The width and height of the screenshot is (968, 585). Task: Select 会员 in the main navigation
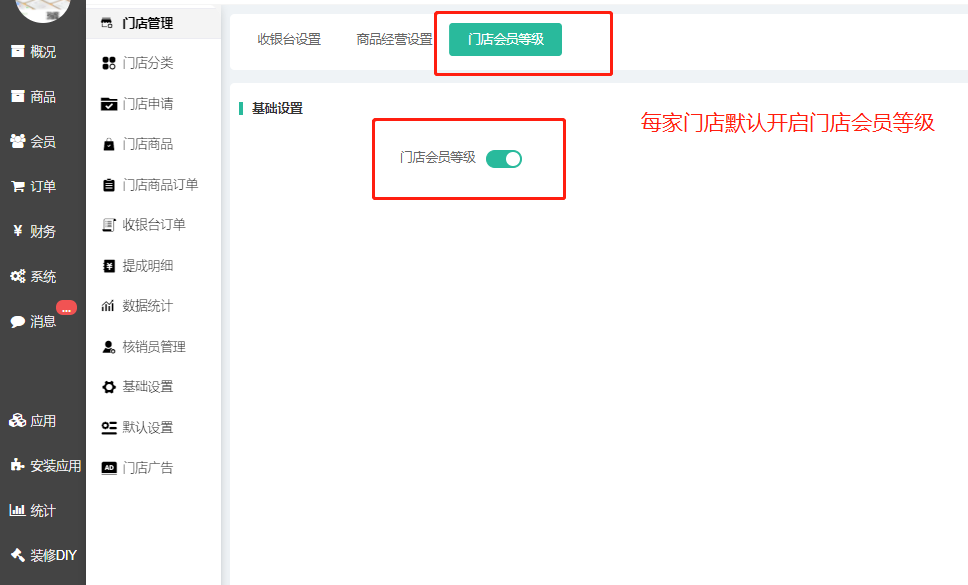tap(43, 141)
